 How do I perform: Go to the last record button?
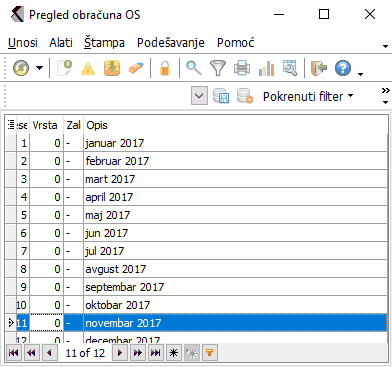tap(155, 353)
